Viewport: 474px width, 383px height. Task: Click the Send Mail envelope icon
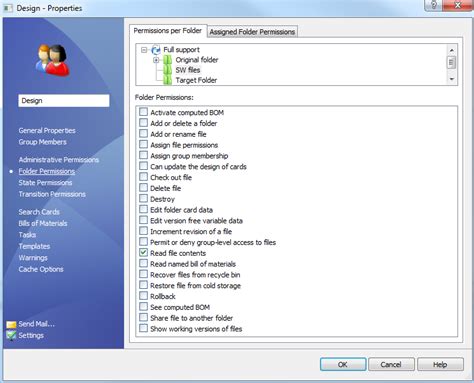[x=11, y=324]
